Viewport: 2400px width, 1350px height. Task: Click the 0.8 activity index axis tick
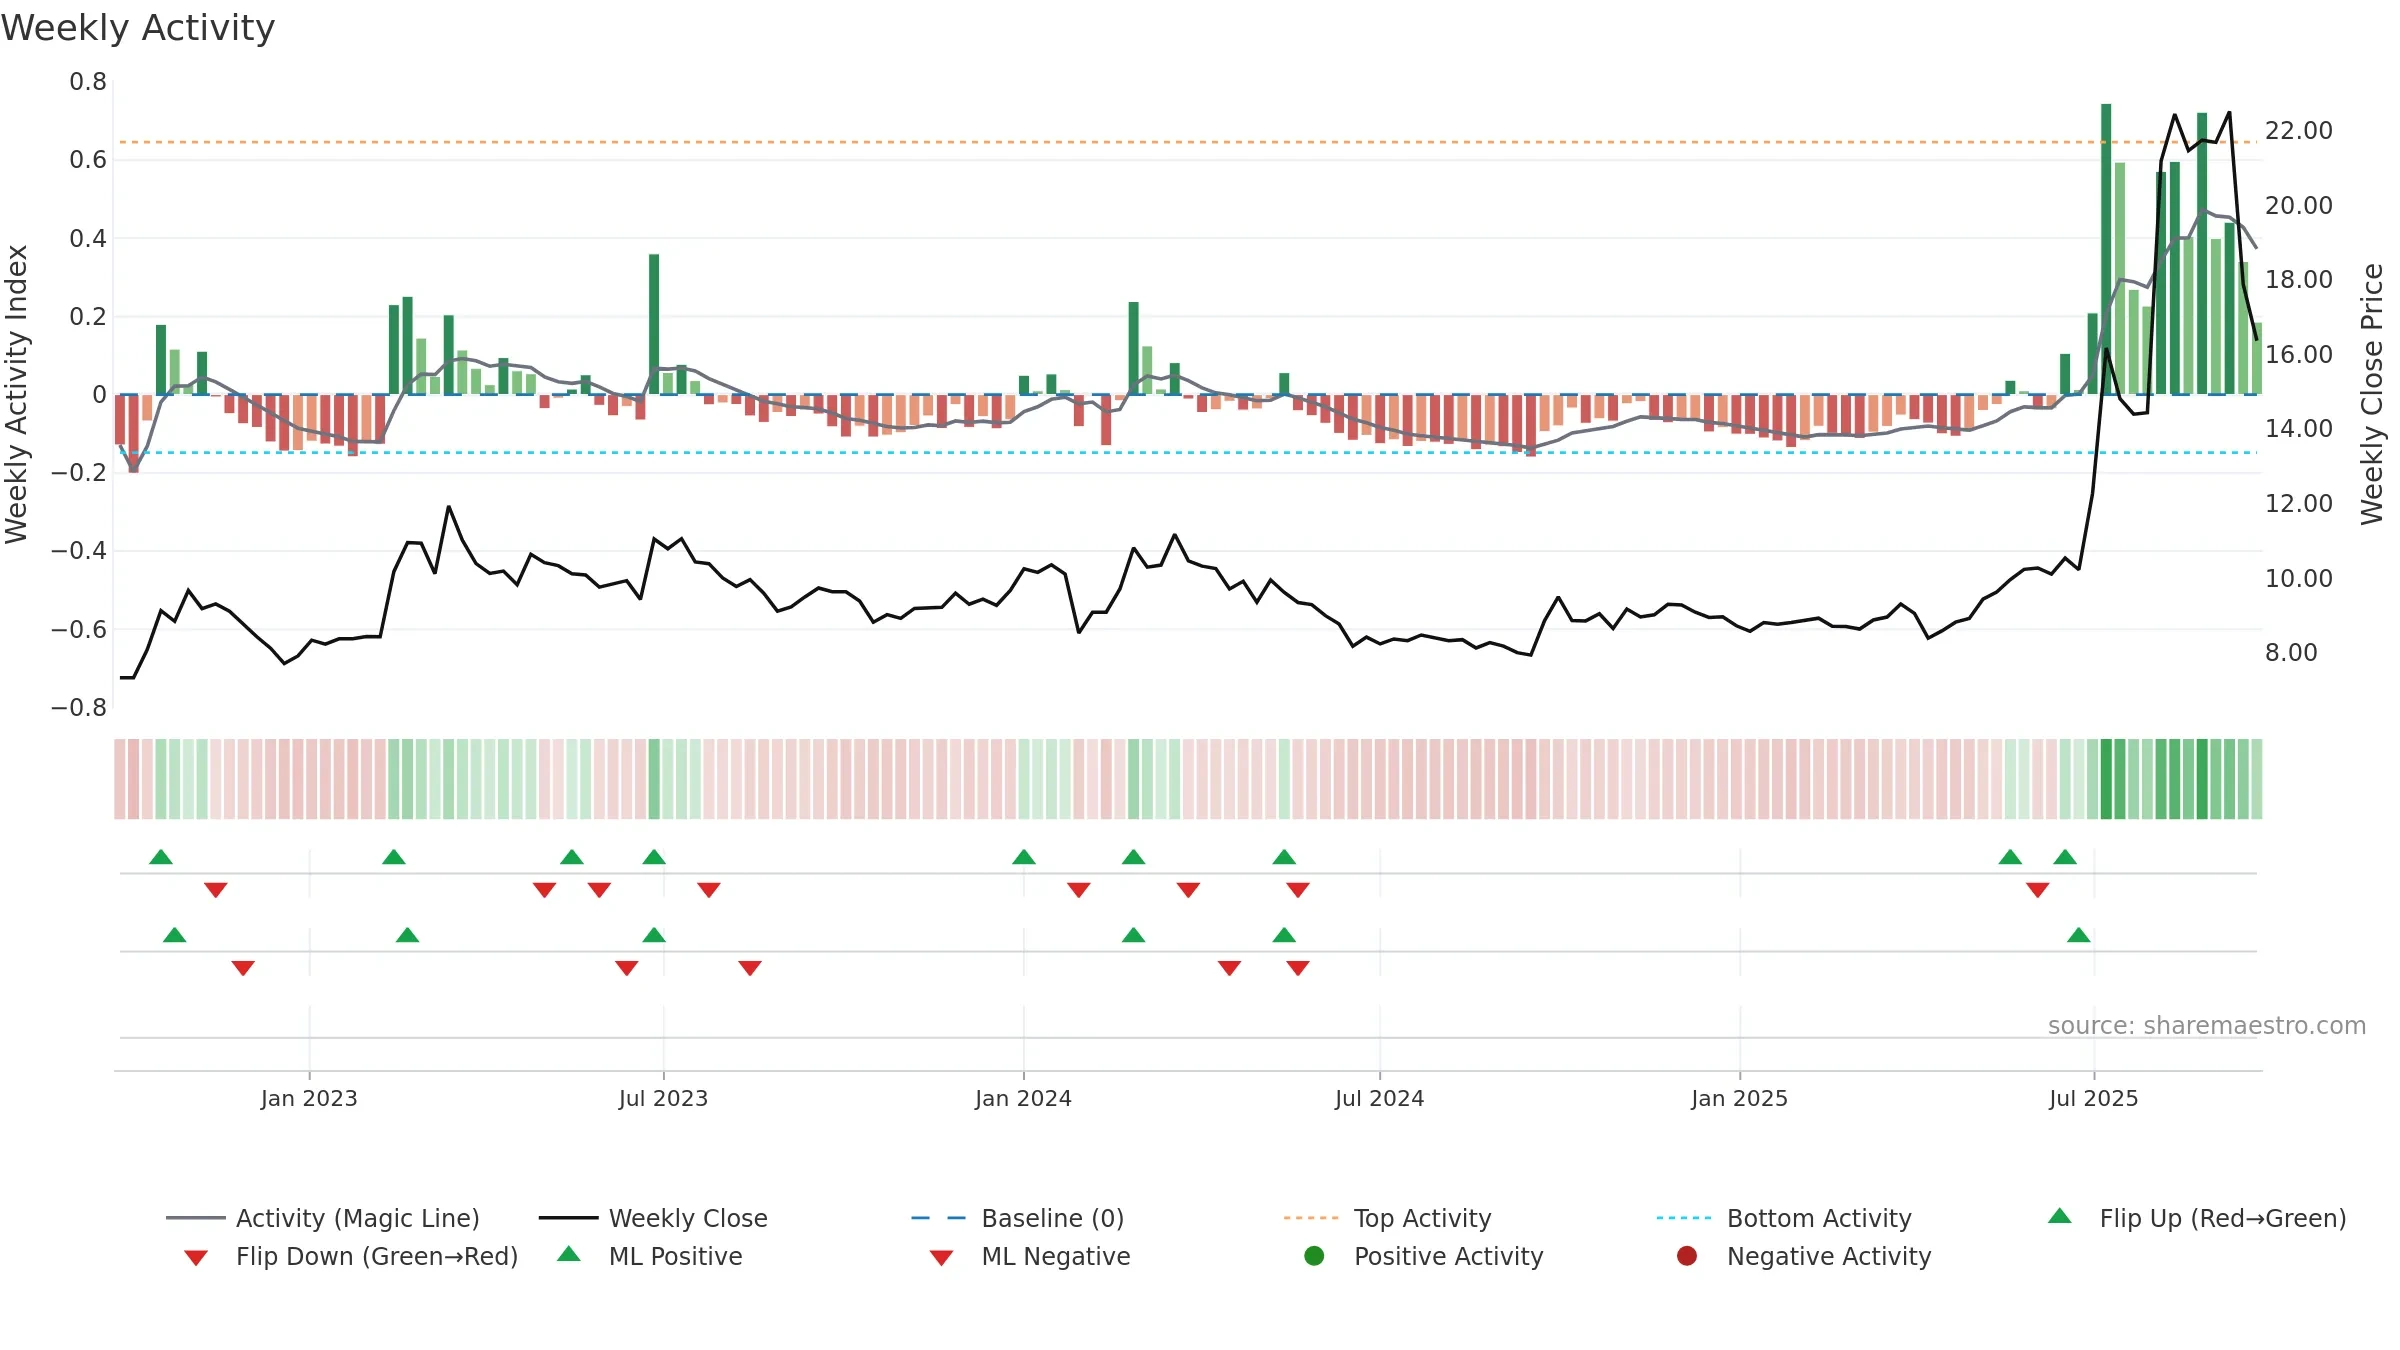(x=88, y=81)
